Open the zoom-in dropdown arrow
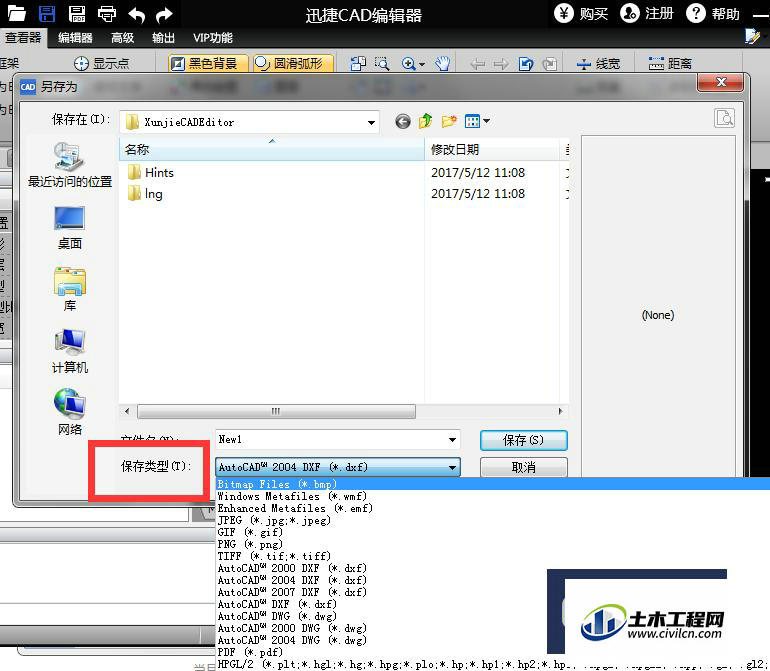The image size is (770, 671). [422, 64]
